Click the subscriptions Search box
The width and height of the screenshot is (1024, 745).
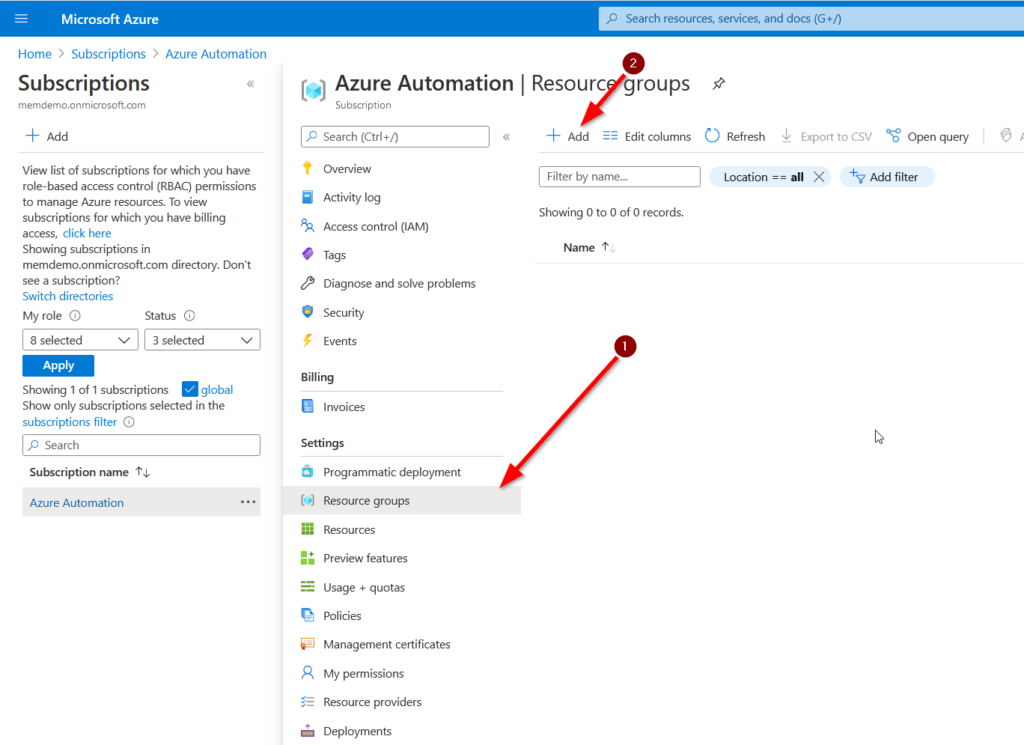point(142,445)
